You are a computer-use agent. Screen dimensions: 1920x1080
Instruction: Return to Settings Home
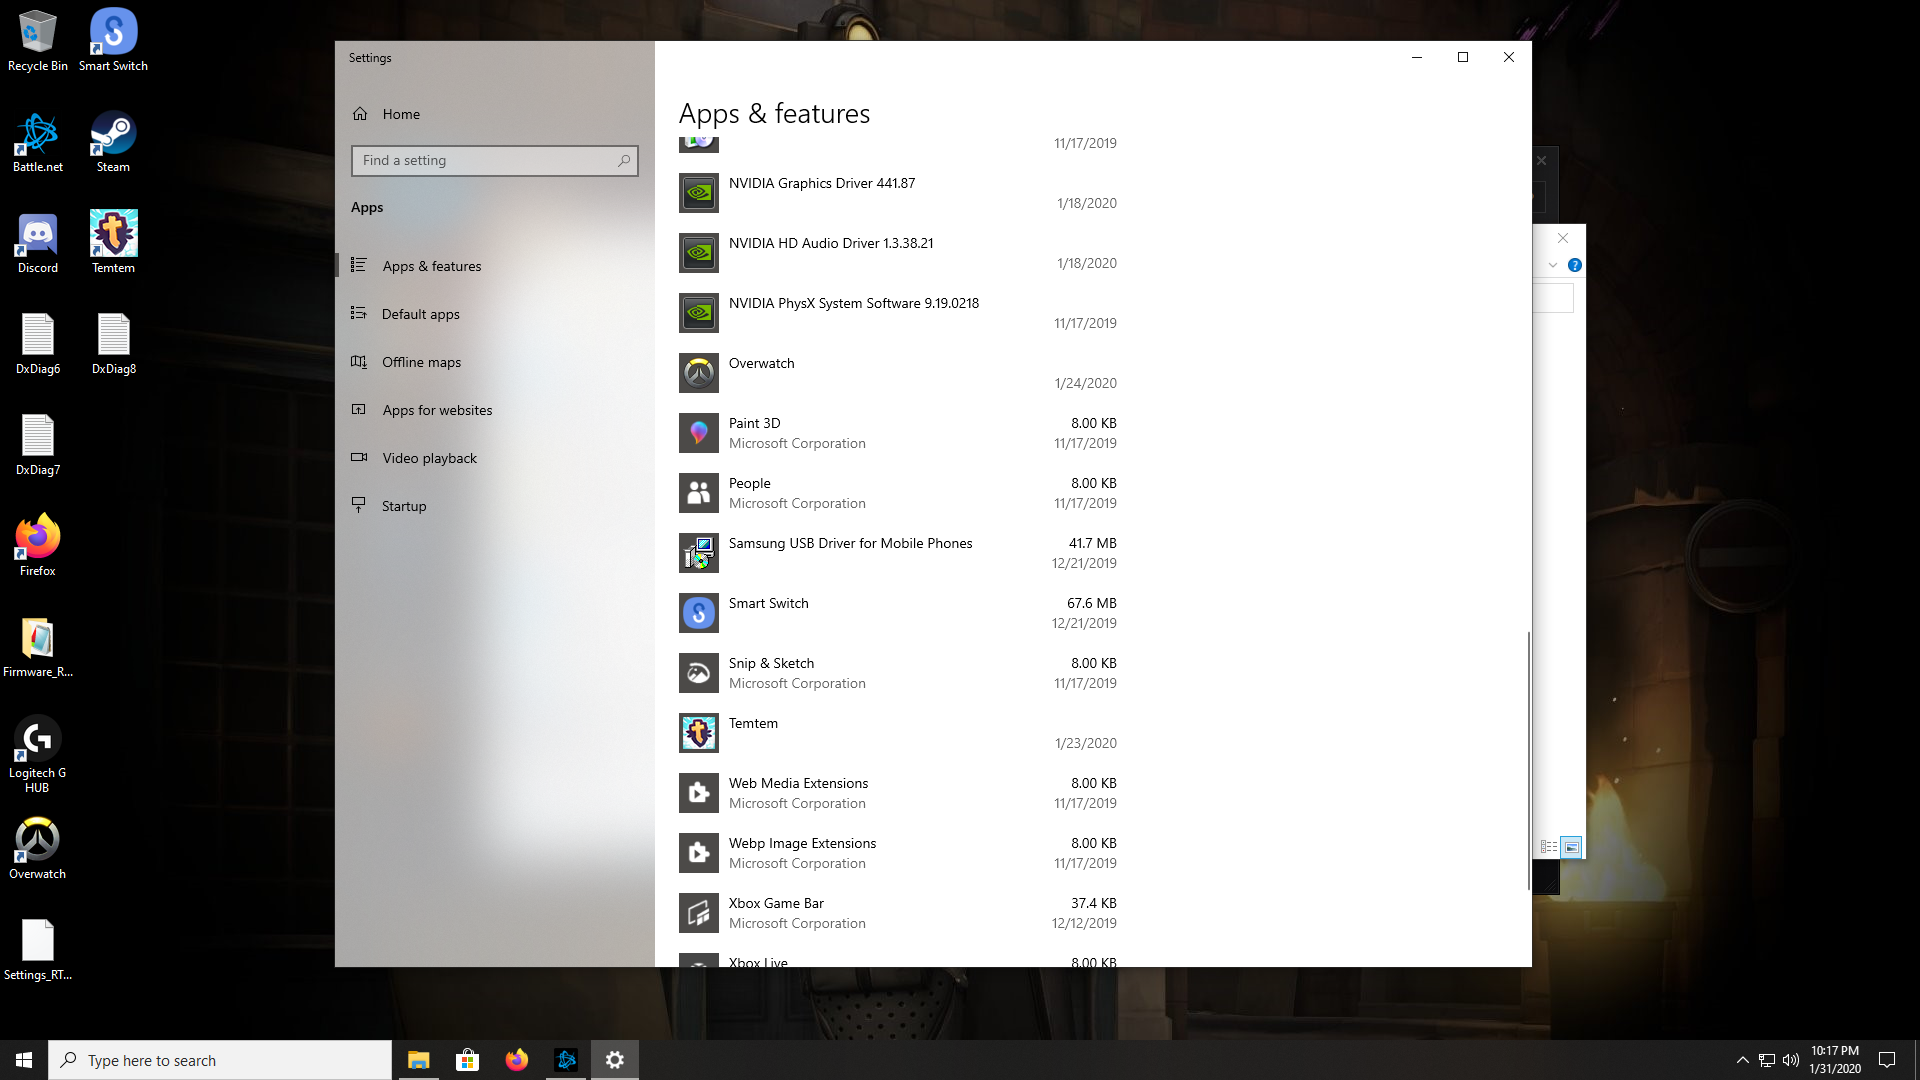click(400, 114)
